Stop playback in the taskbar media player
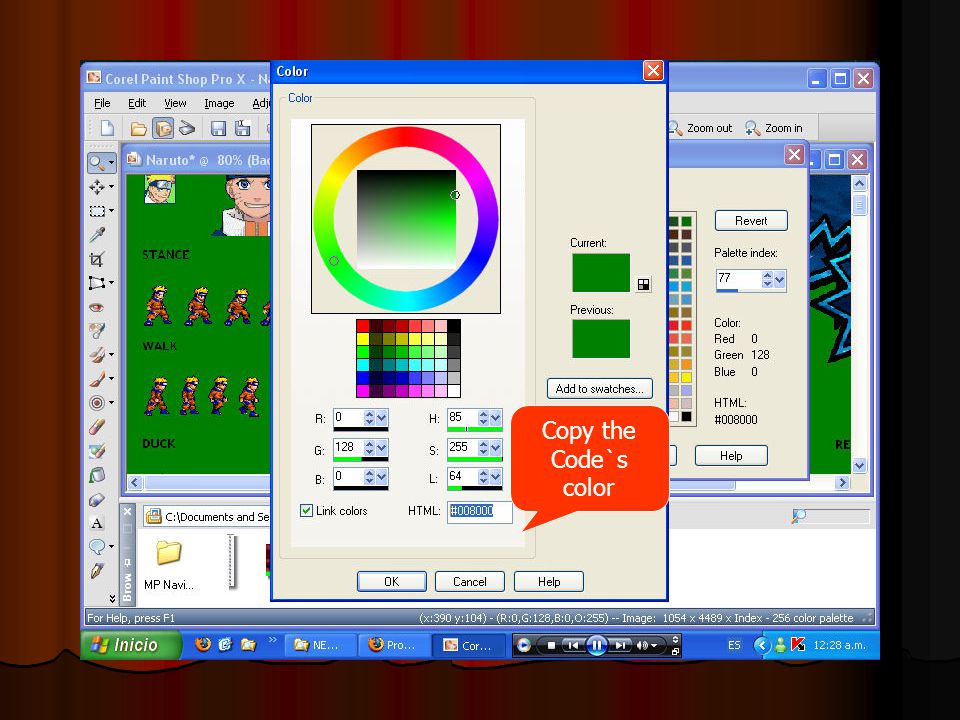Screen dimensions: 960x720 [551, 645]
